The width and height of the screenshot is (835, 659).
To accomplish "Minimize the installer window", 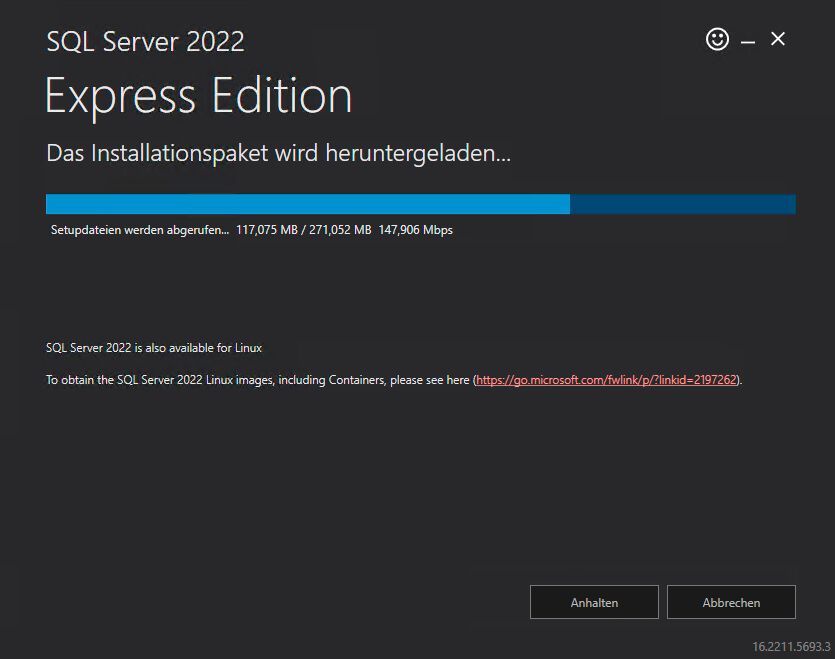I will click(747, 39).
